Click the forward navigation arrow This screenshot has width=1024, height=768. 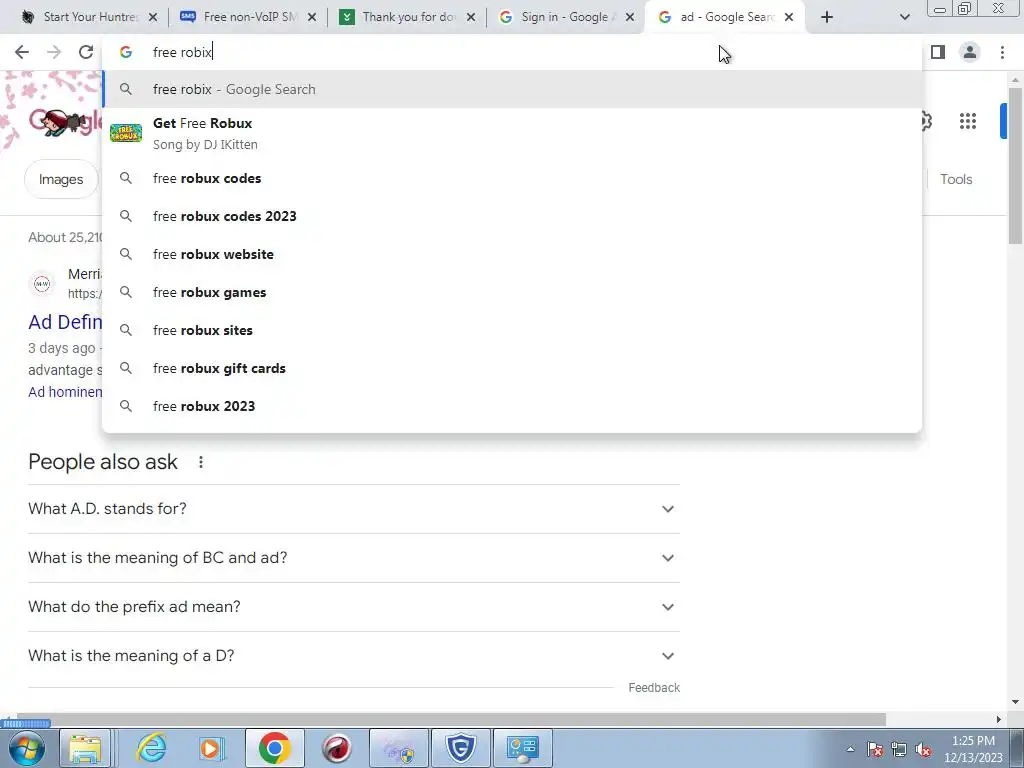(54, 52)
